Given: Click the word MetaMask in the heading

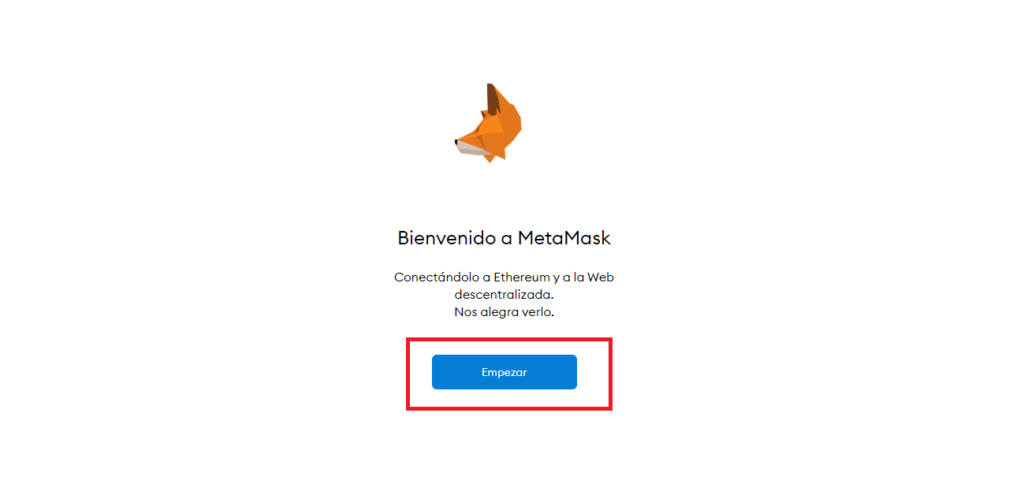Looking at the screenshot, I should (564, 238).
